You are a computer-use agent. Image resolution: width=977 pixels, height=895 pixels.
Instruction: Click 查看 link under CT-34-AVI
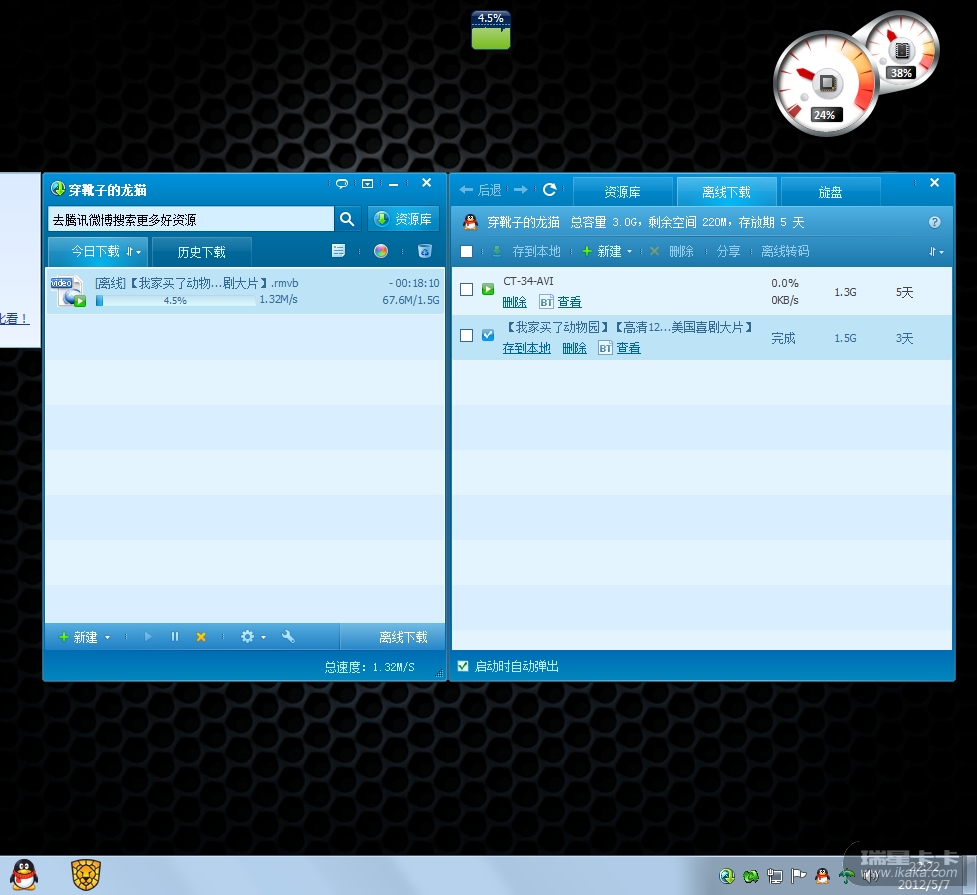tap(570, 302)
